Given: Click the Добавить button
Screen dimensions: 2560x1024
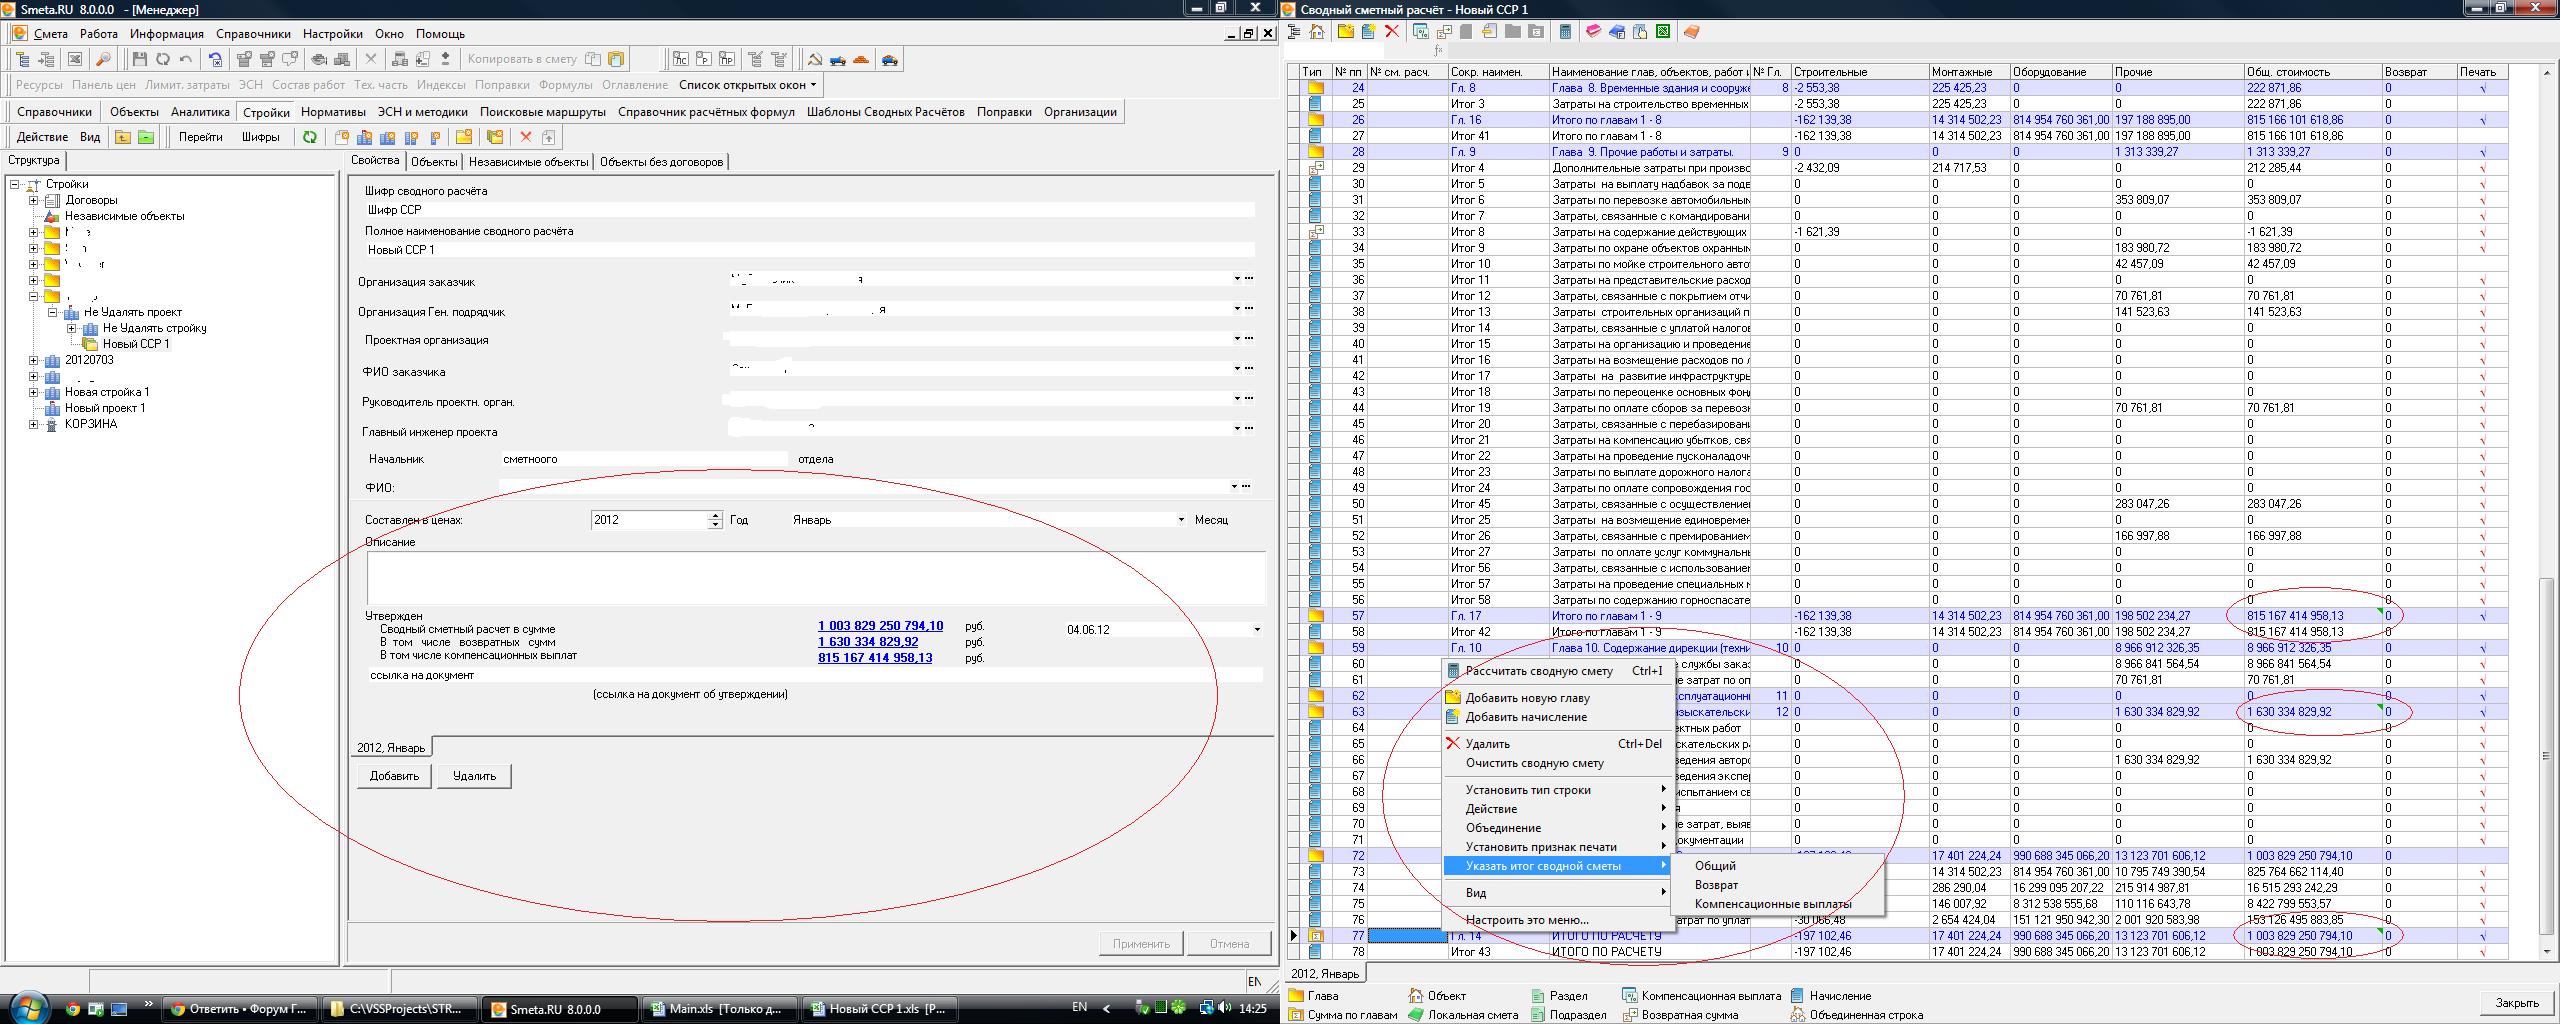Looking at the screenshot, I should (394, 776).
